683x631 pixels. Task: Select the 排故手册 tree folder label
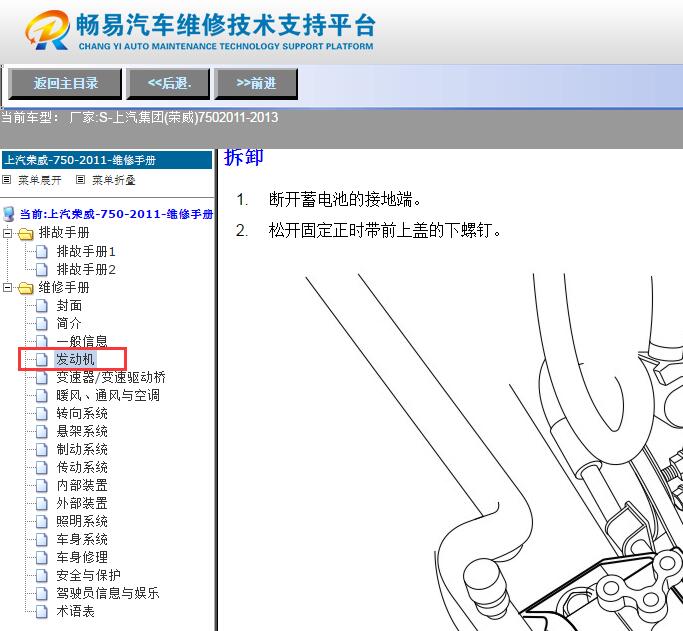point(64,233)
